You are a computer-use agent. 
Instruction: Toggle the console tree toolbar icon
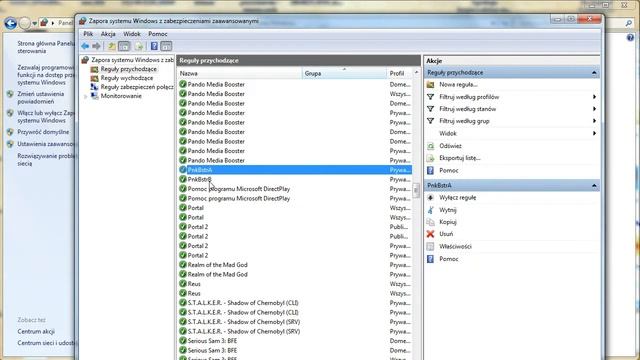coord(124,46)
